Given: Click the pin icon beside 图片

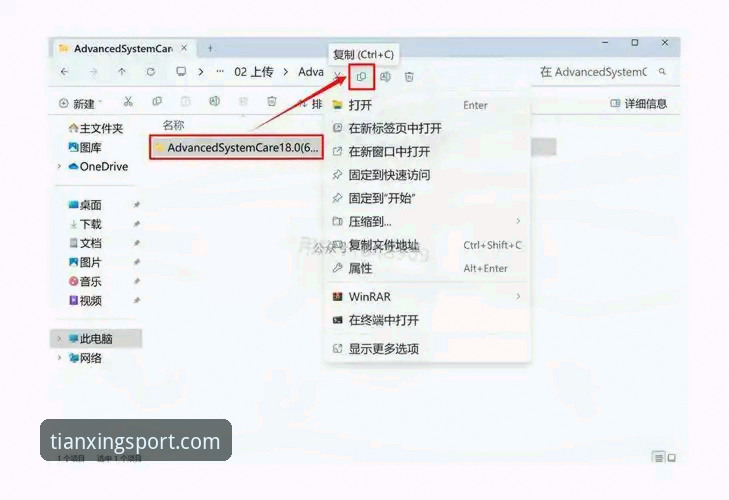Looking at the screenshot, I should pyautogui.click(x=137, y=262).
